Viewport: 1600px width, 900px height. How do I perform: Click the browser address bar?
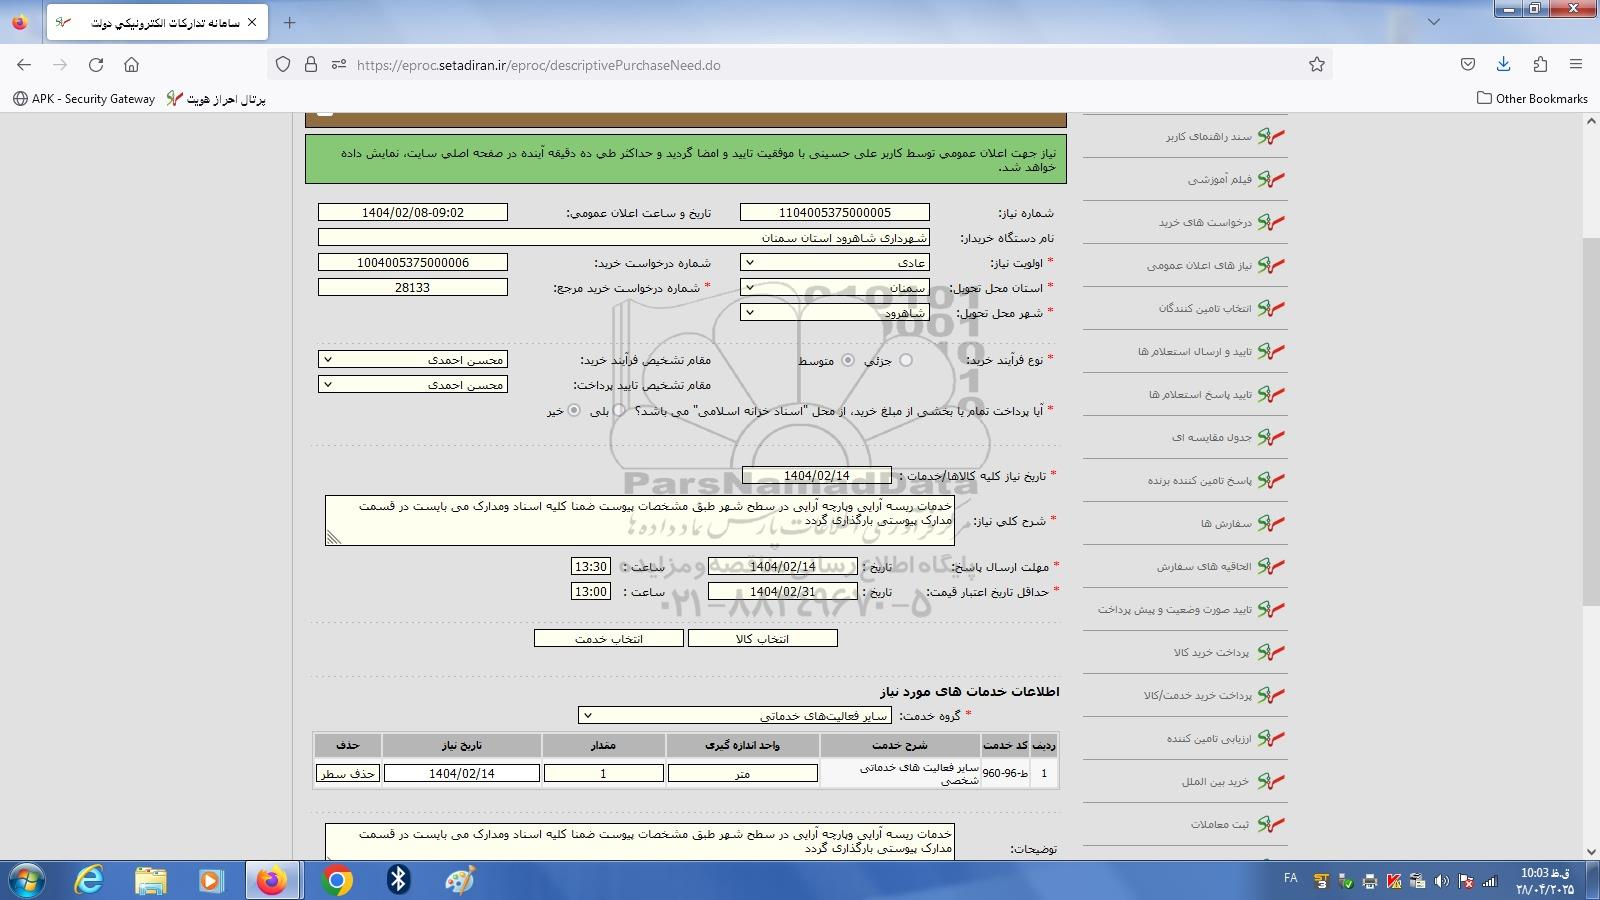coord(800,65)
